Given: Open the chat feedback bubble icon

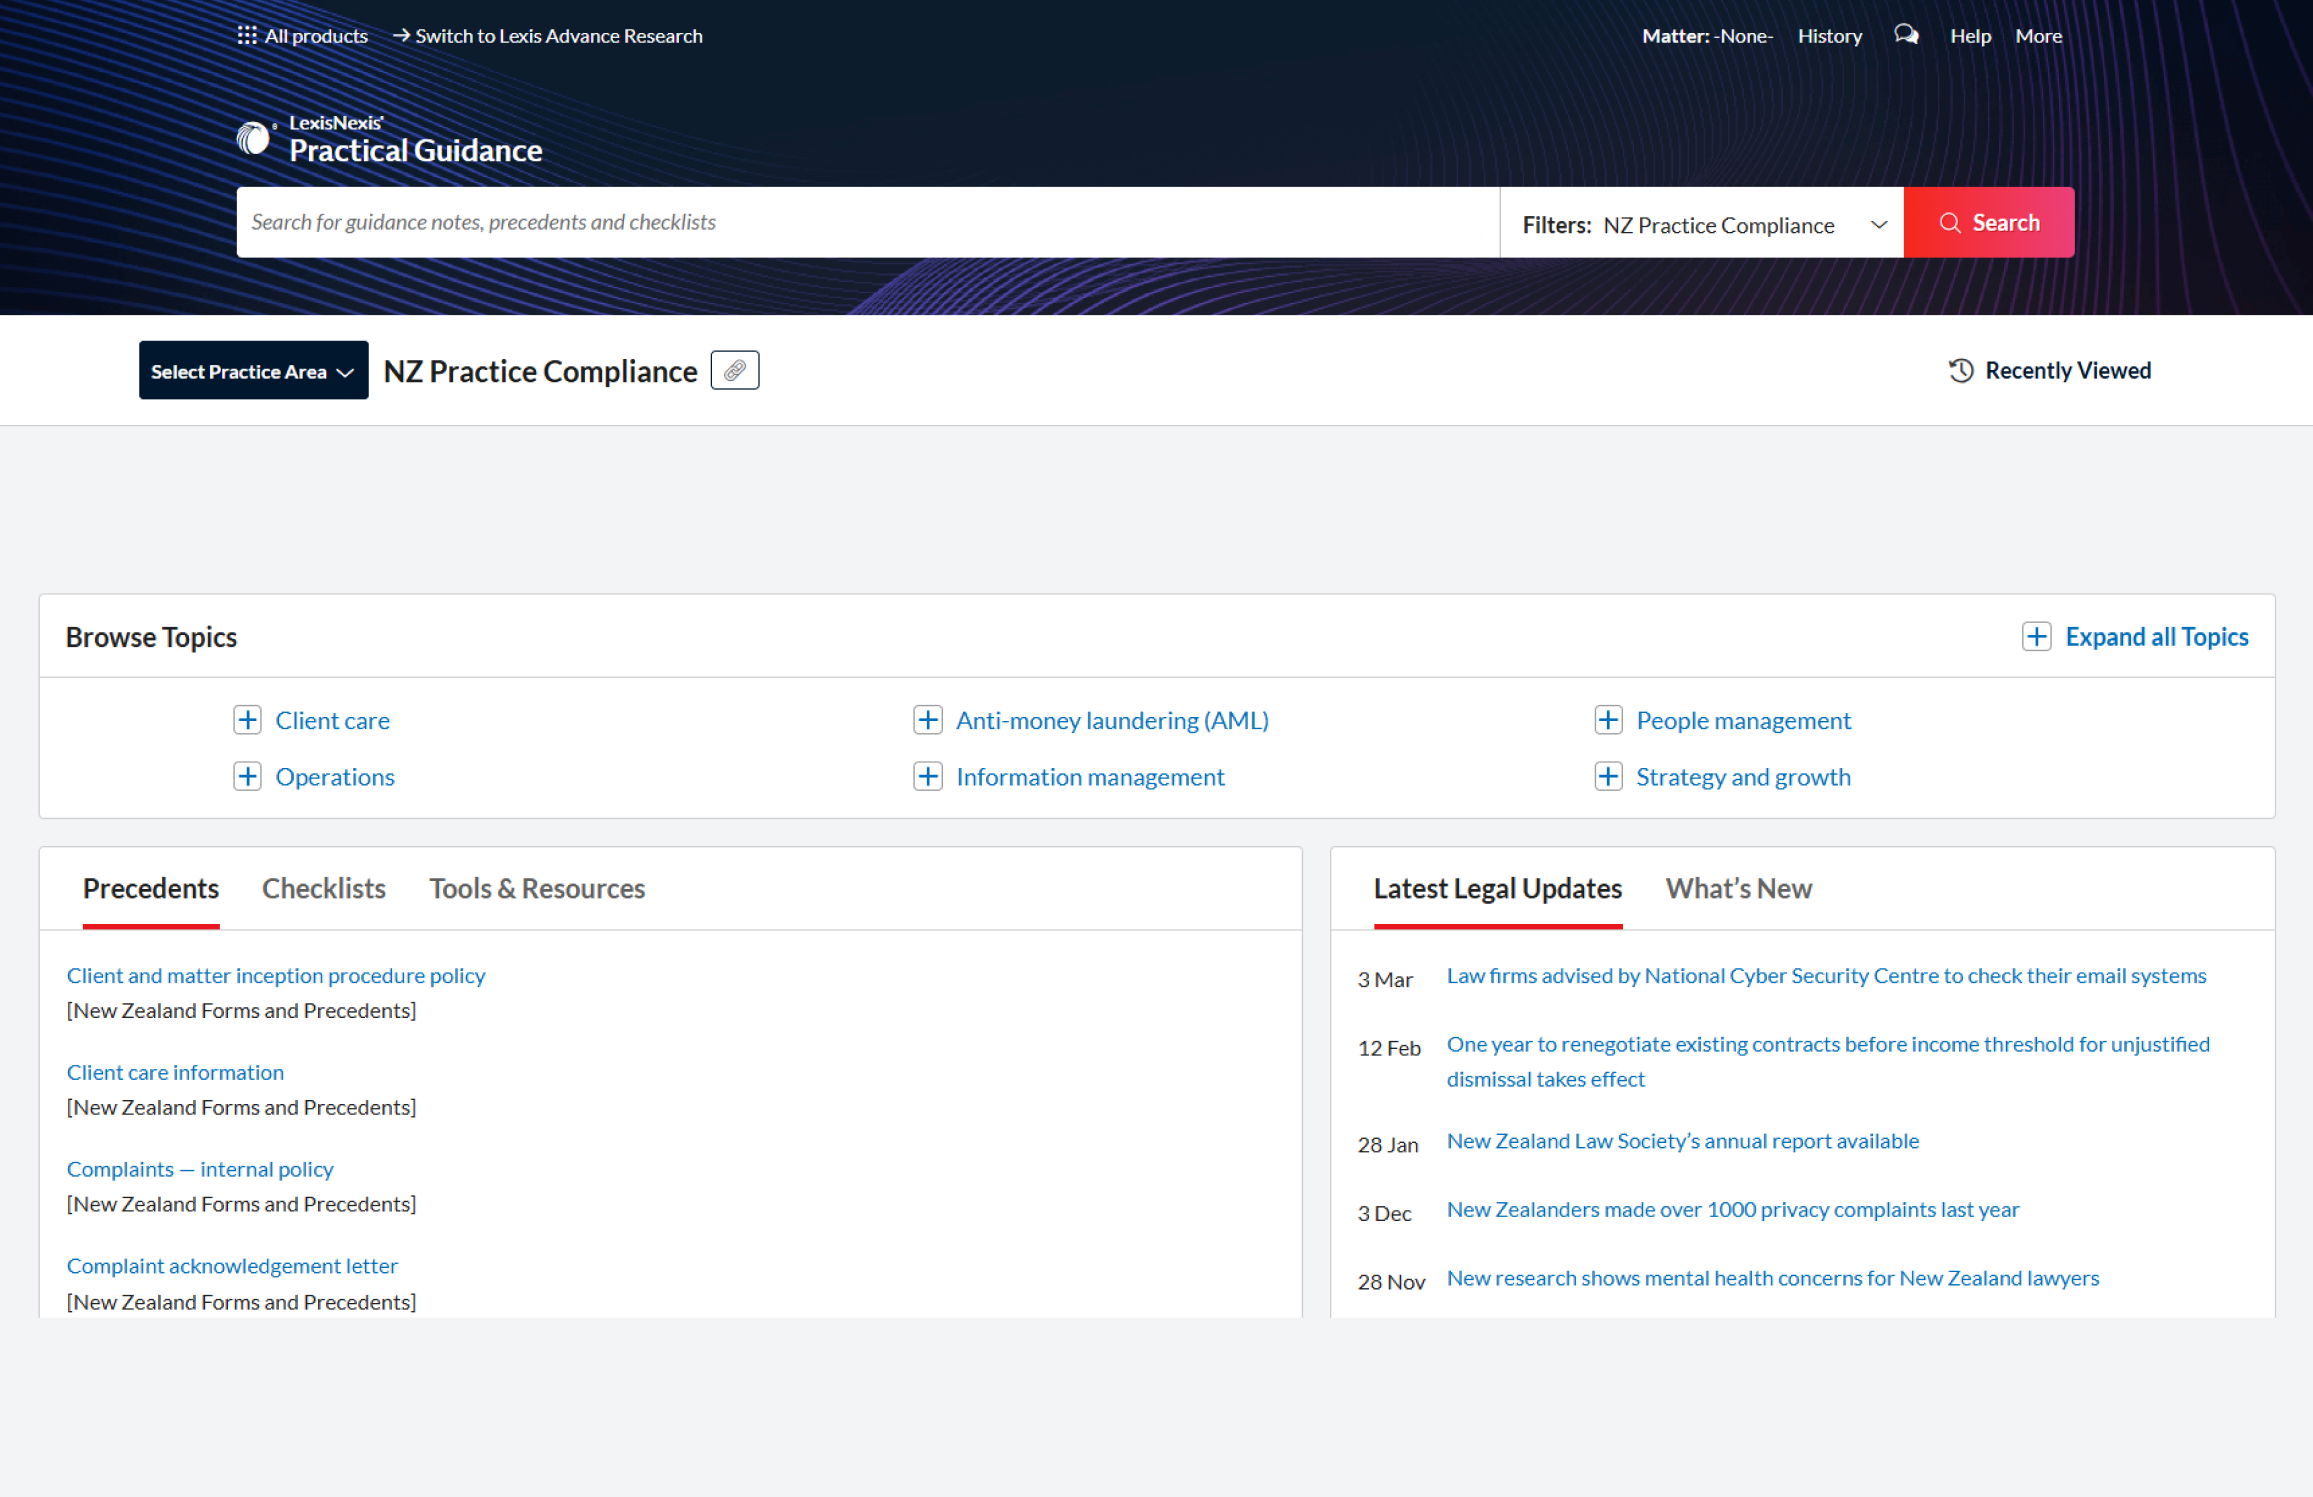Looking at the screenshot, I should click(x=1906, y=36).
